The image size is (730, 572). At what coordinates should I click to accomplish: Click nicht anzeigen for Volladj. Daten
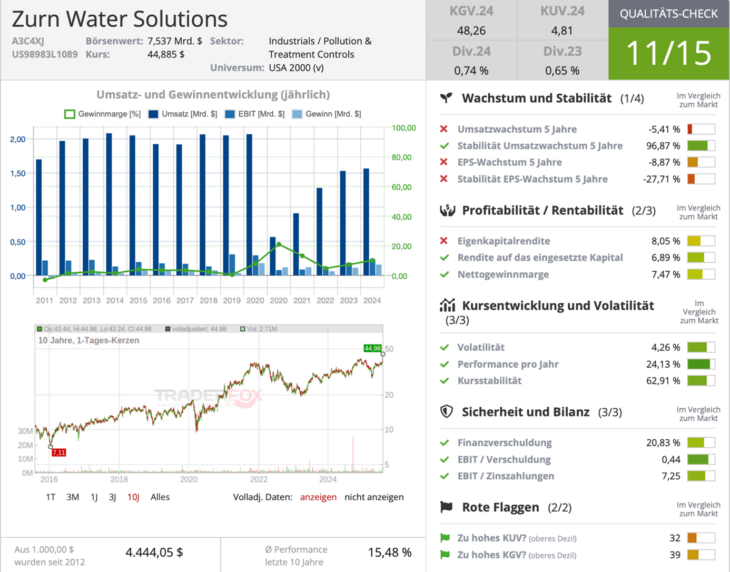click(x=374, y=497)
